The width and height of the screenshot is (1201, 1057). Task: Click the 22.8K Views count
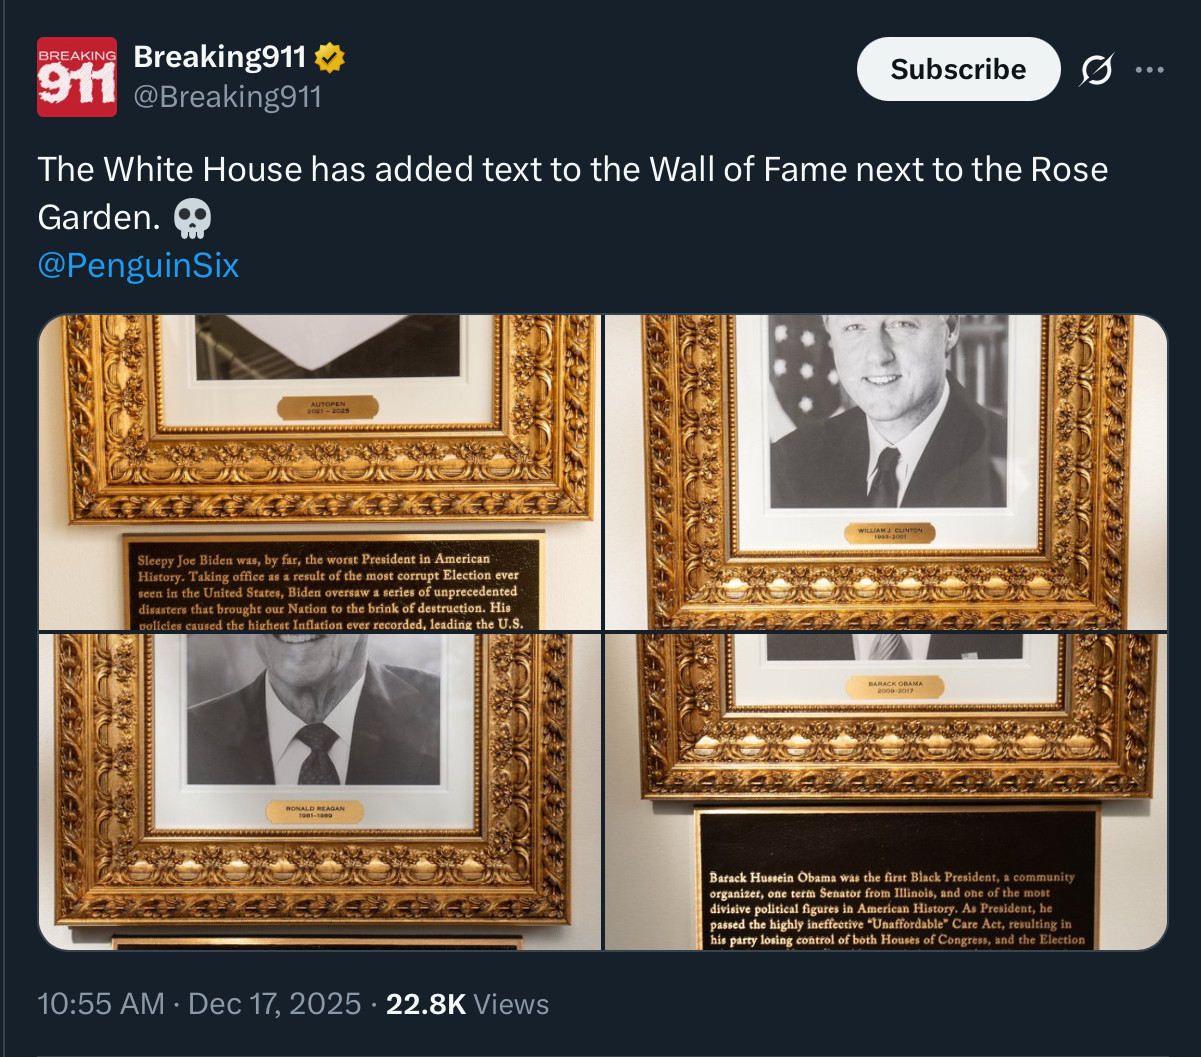click(x=467, y=1003)
